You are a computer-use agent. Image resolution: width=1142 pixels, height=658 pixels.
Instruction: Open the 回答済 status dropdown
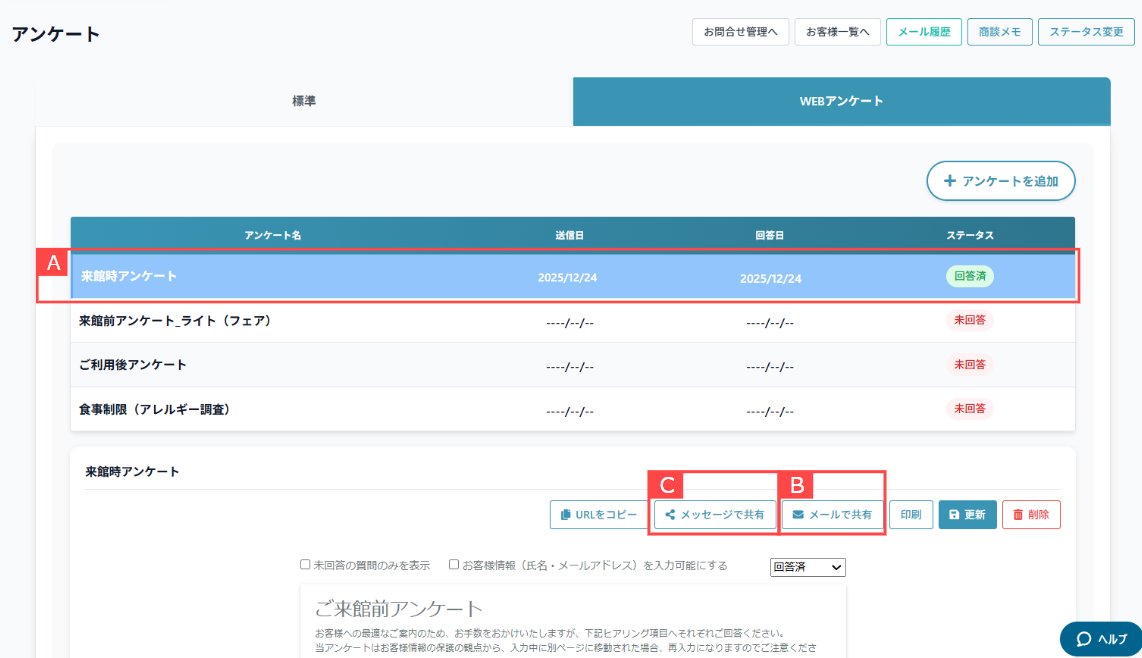pos(808,567)
